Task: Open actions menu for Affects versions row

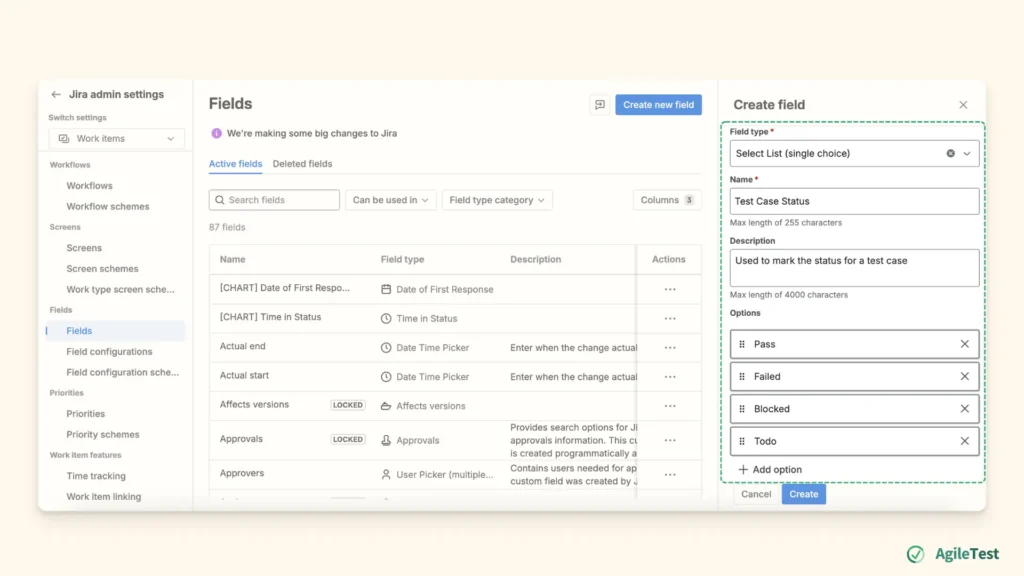Action: [670, 406]
